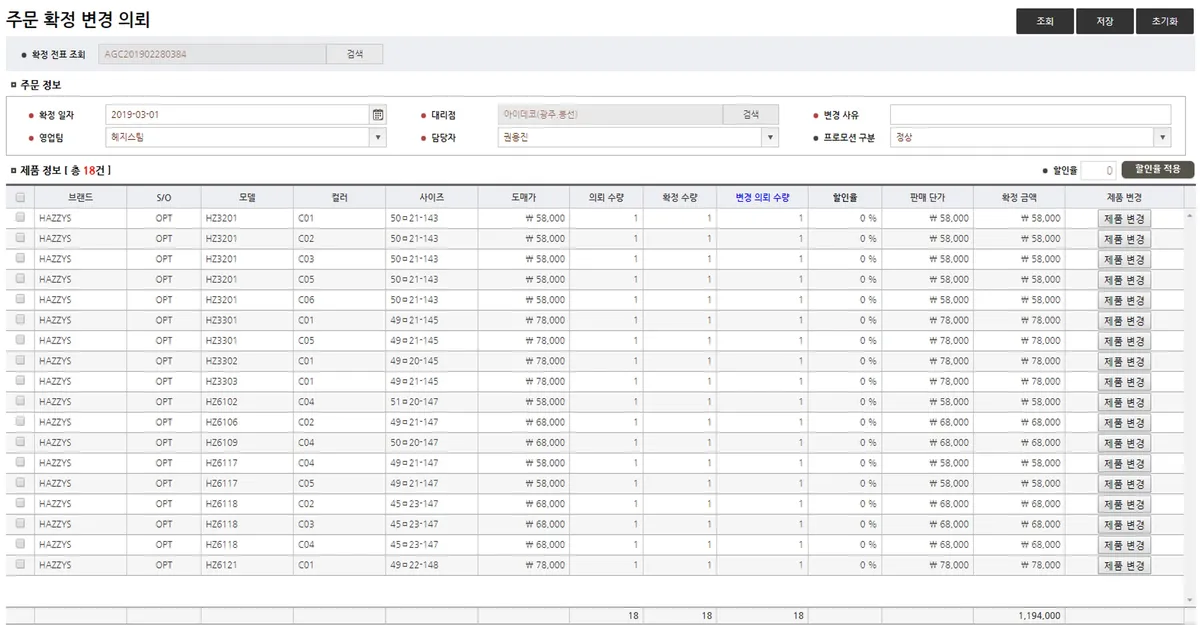
Task: Click the 확정 전표 조회 field AGC201902280384
Action: (x=213, y=54)
